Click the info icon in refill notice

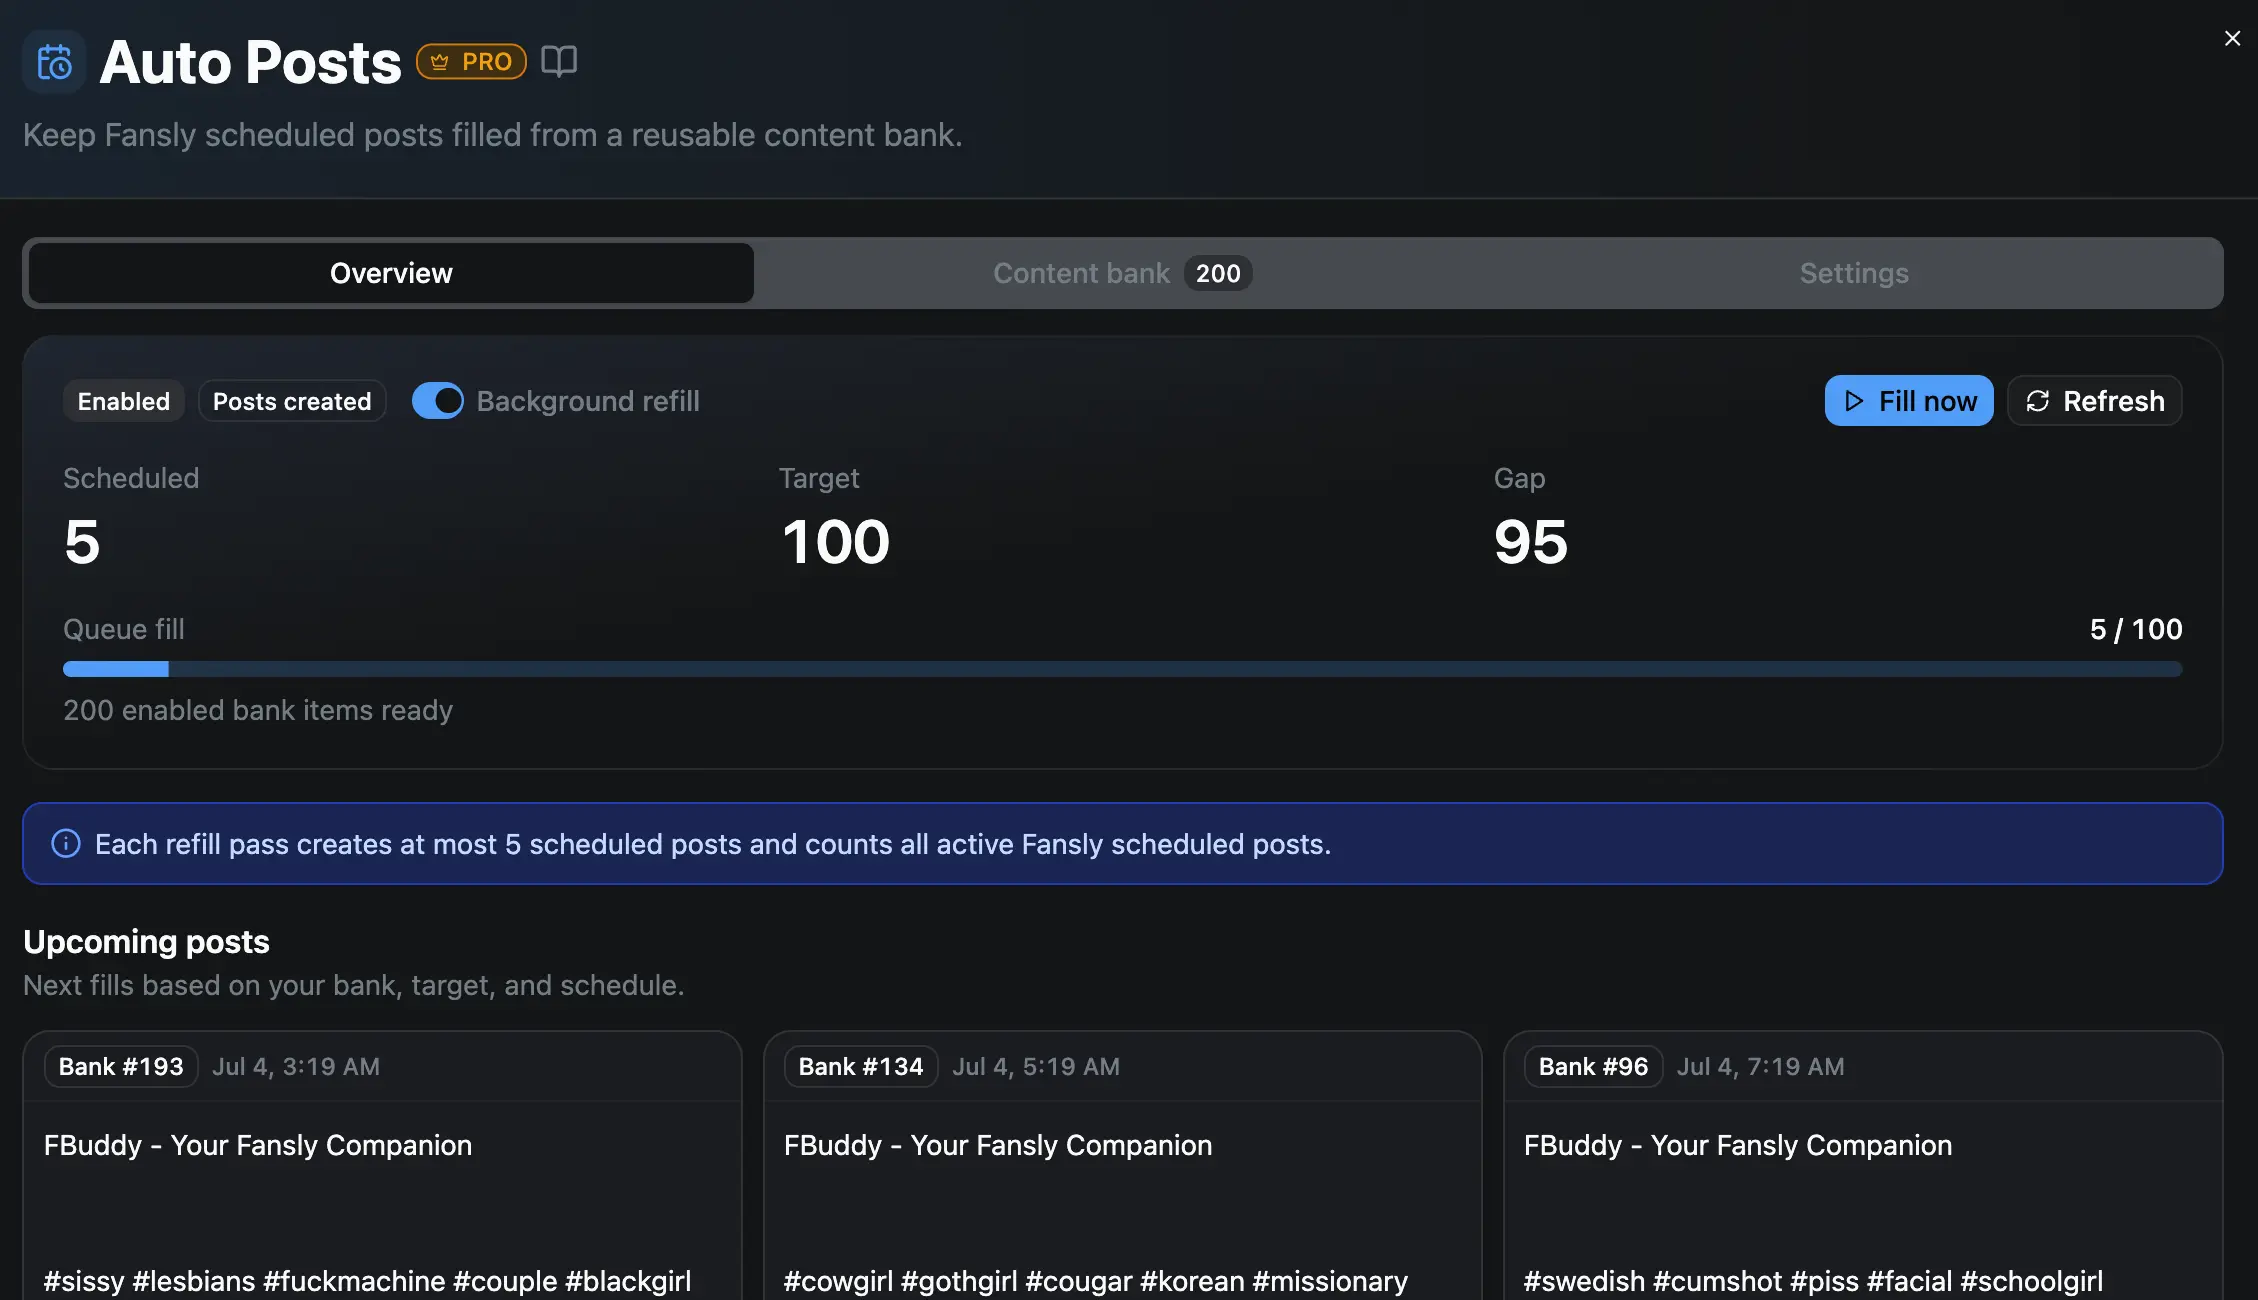(x=66, y=843)
